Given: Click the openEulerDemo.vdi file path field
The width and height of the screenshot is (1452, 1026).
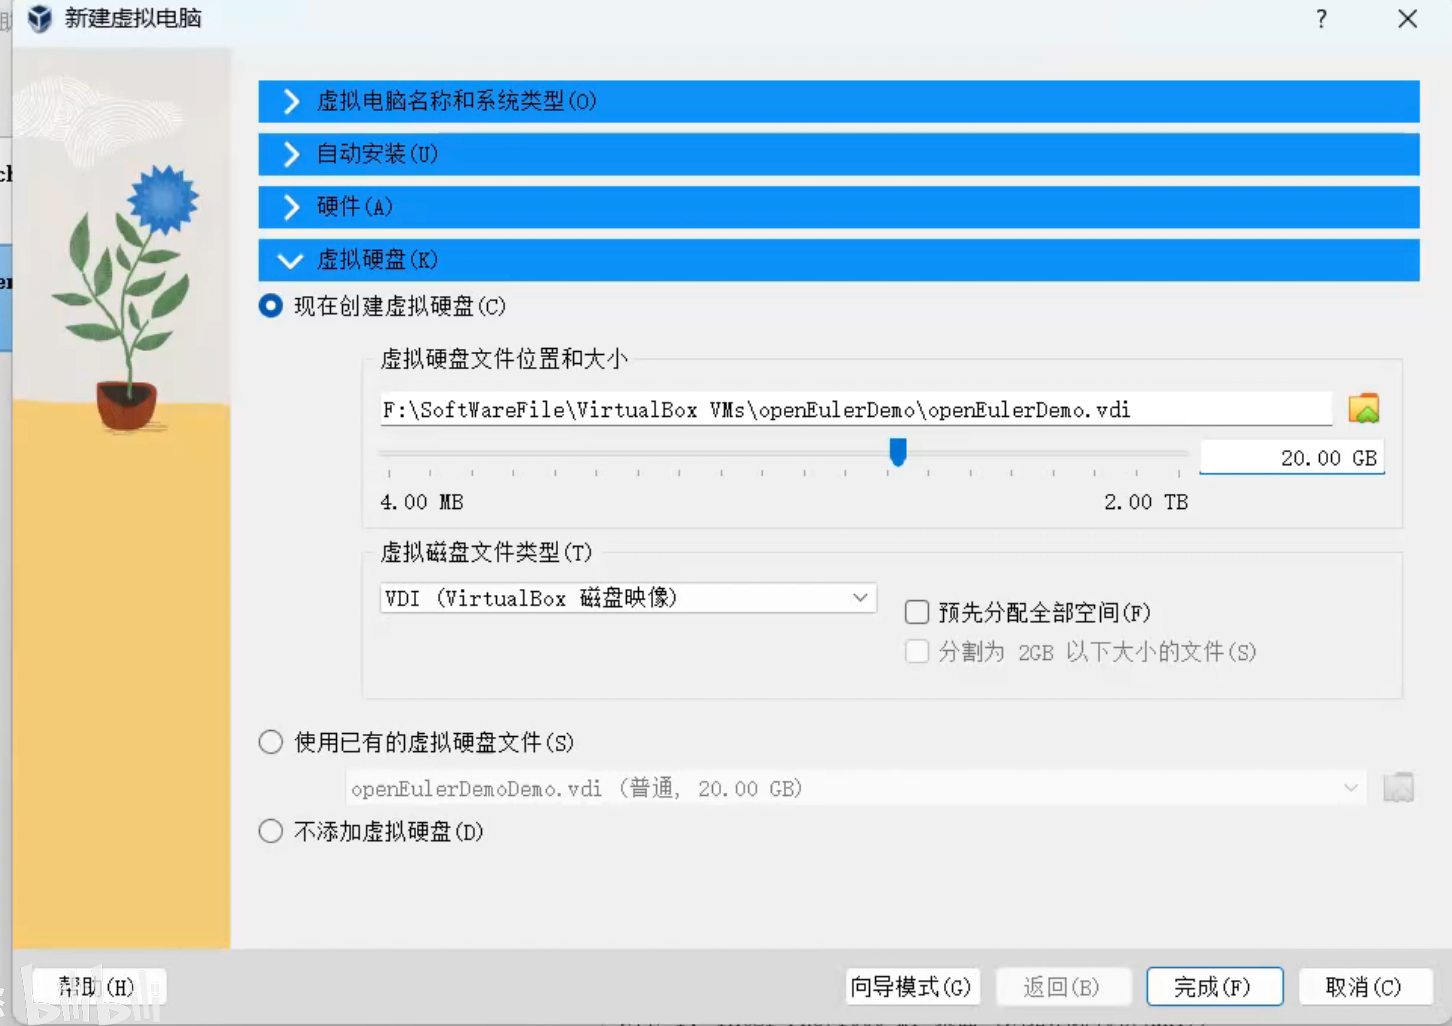Looking at the screenshot, I should [x=856, y=409].
